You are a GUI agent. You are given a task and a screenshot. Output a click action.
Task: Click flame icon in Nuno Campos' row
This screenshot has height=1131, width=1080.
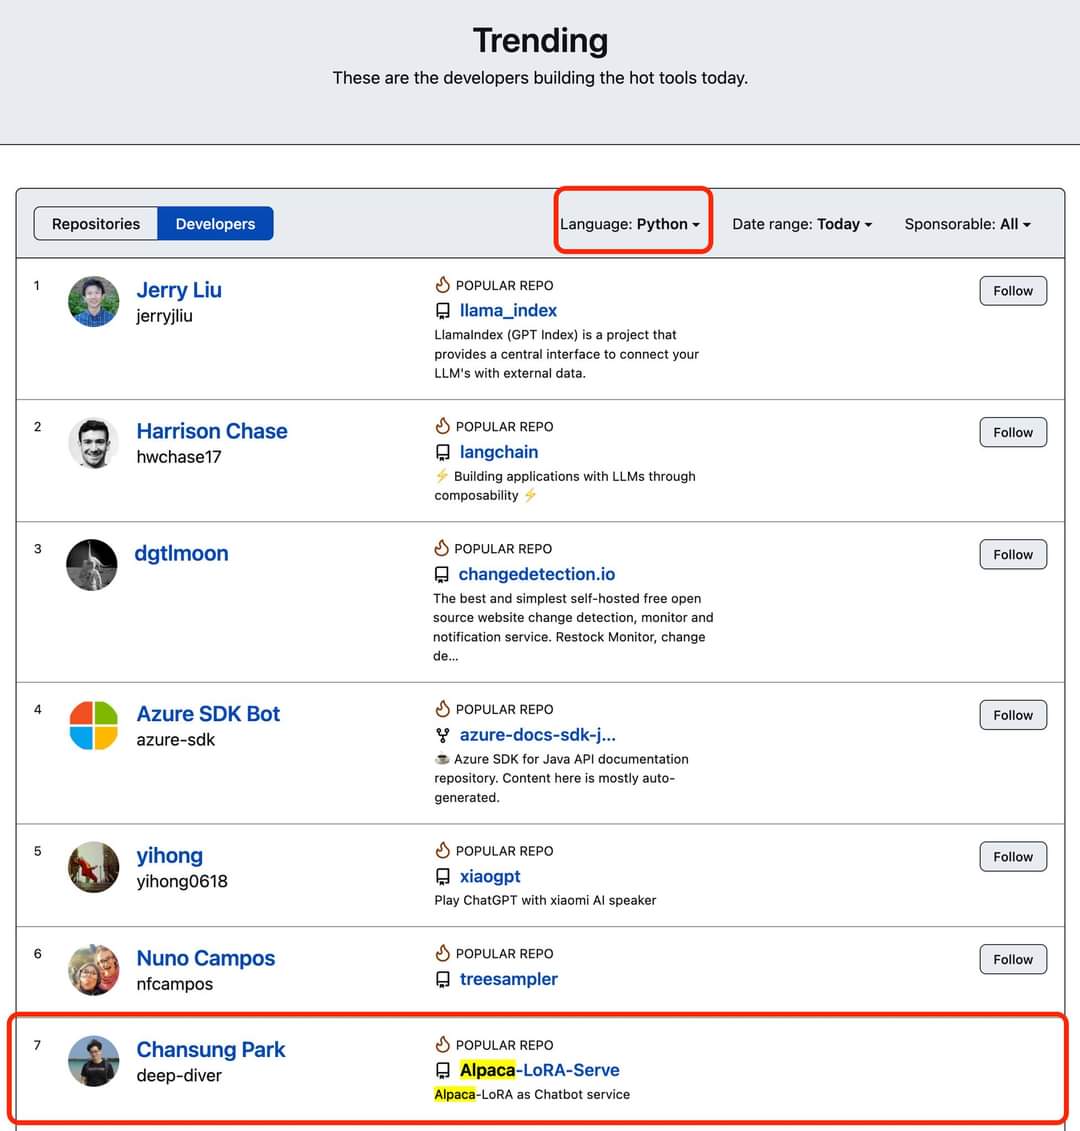click(x=442, y=953)
